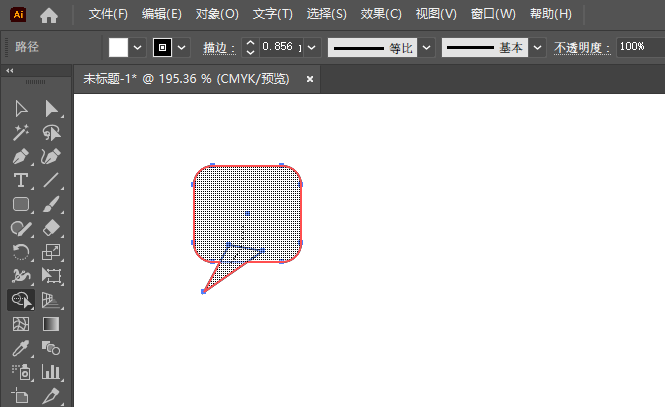Select the Direct Selection tool

point(51,109)
